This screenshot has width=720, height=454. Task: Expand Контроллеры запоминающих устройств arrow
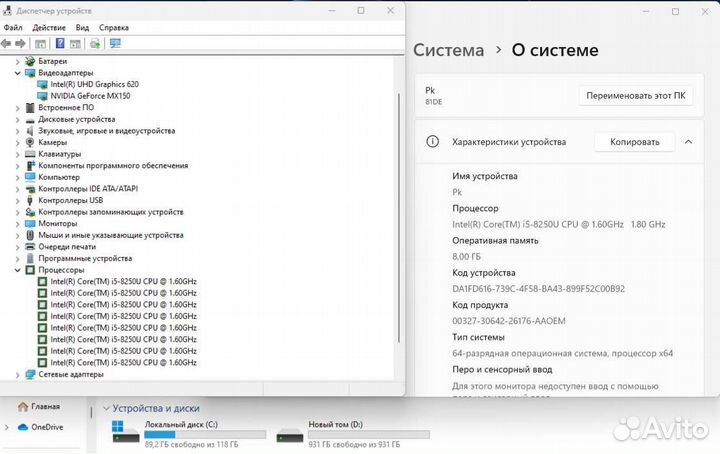pos(17,212)
